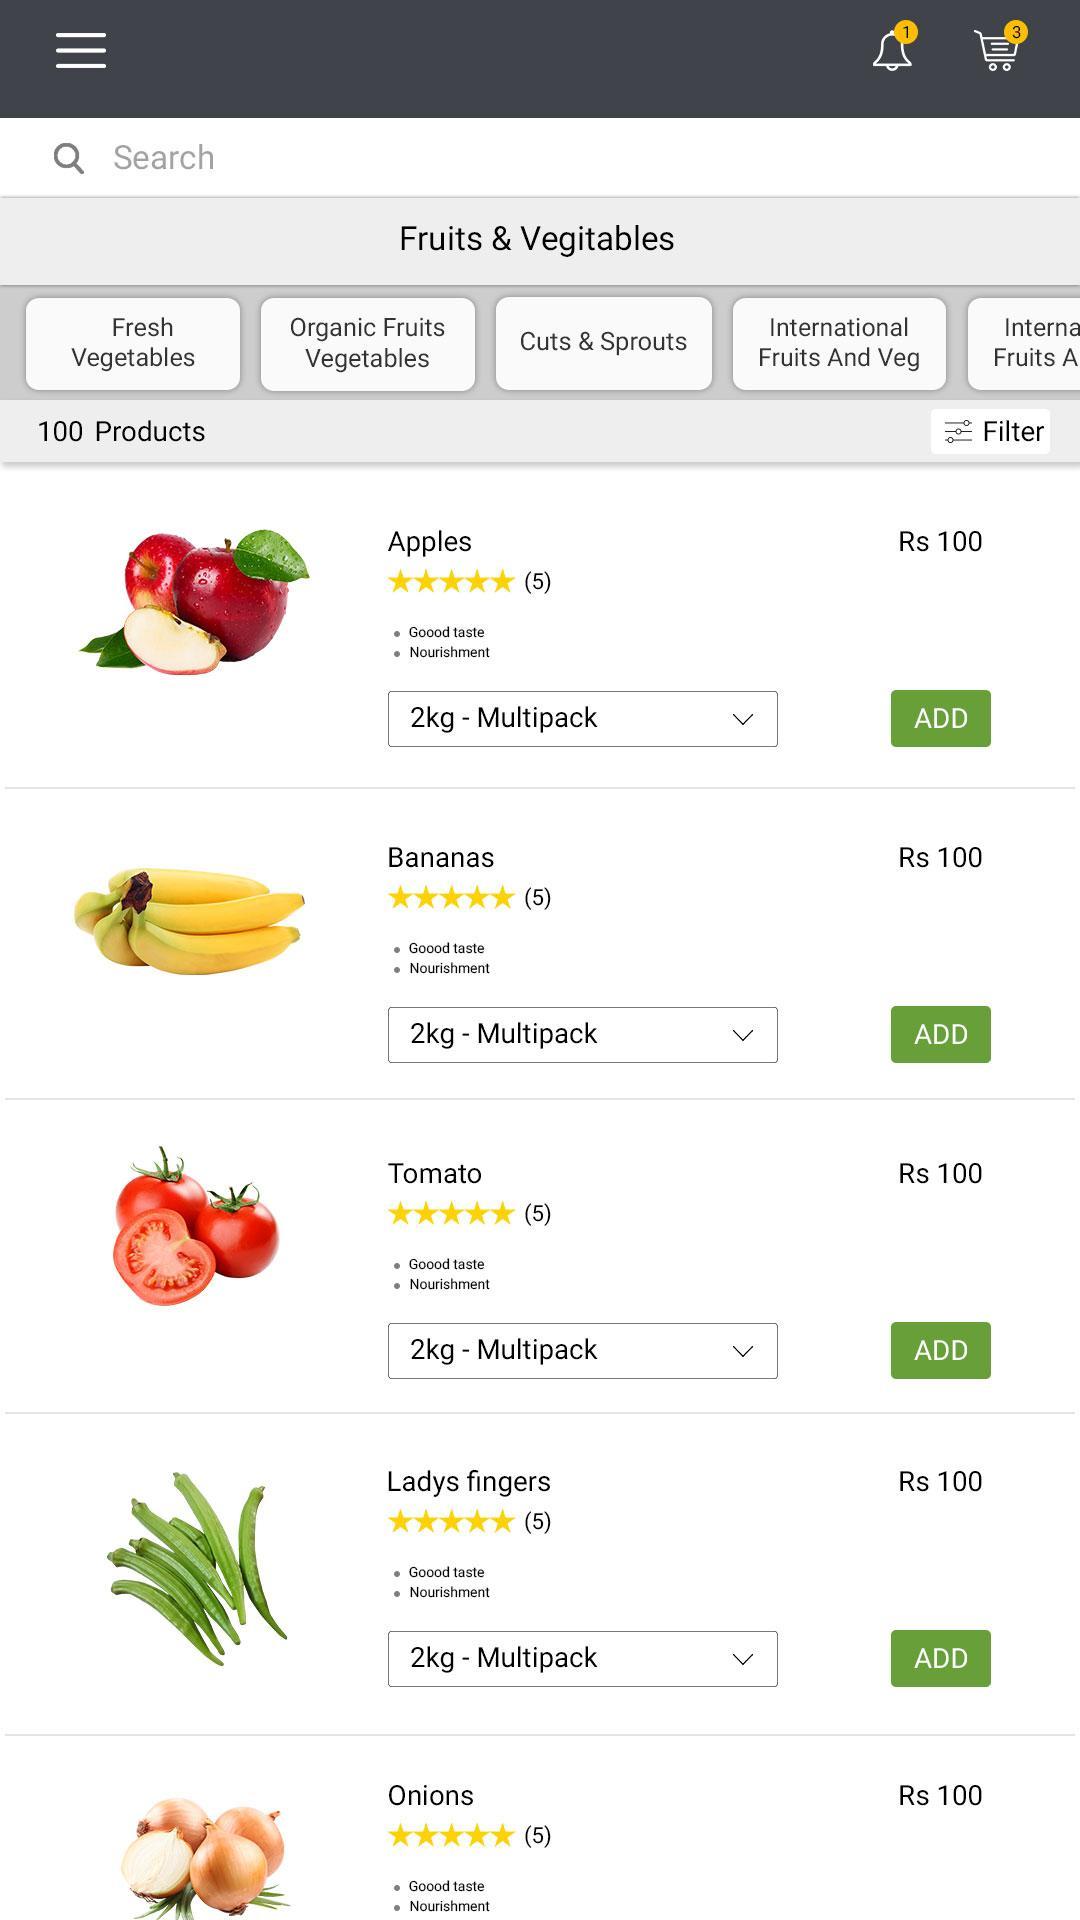1080x1920 pixels.
Task: Select Organic Fruits Vegetables tab
Action: point(368,343)
